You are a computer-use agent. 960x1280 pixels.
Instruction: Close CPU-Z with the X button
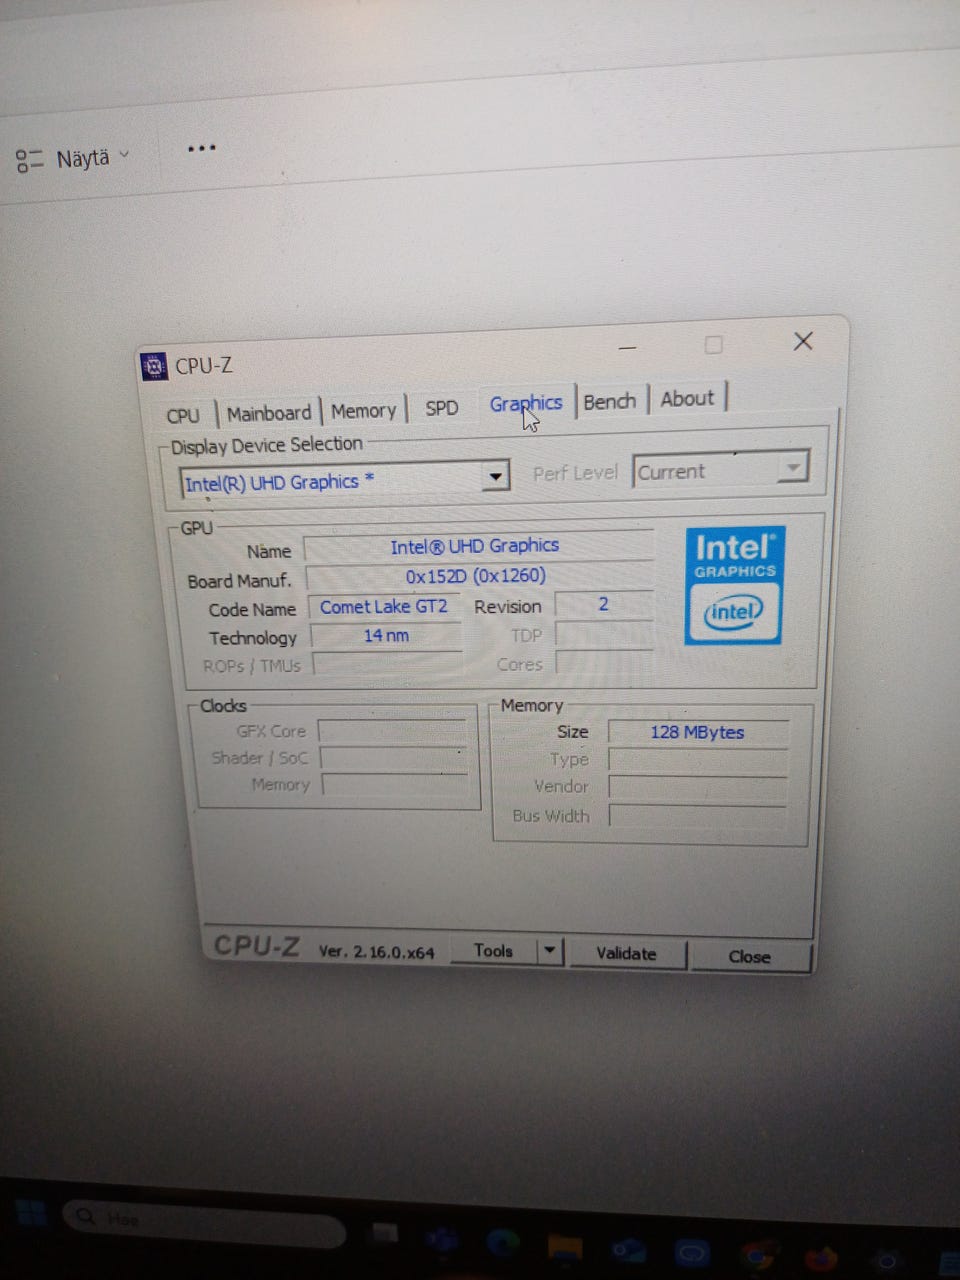[803, 341]
